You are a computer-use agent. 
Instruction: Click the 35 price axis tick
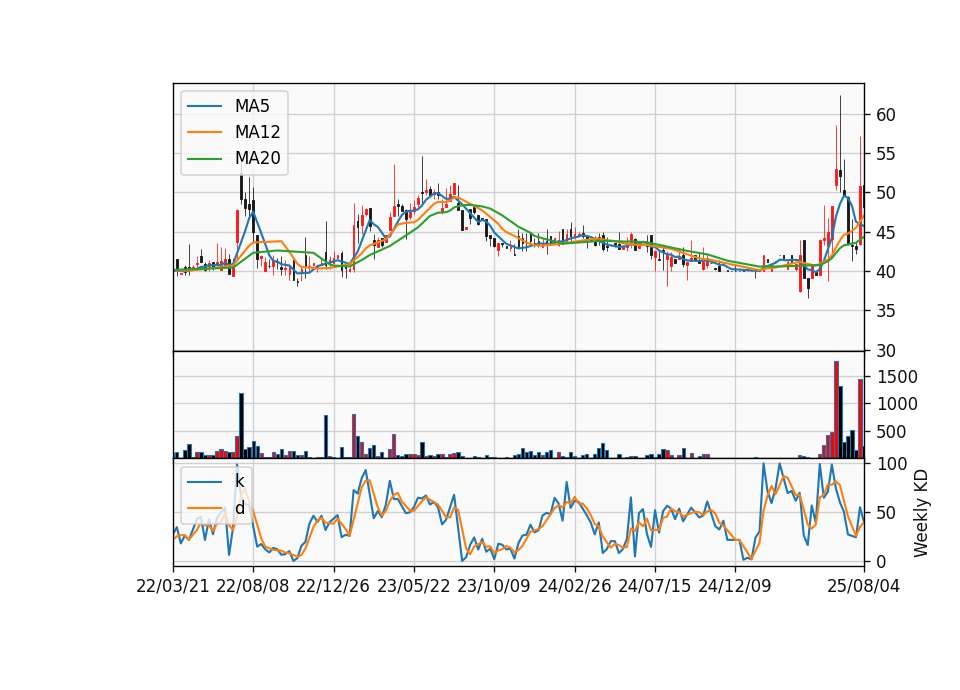click(x=885, y=311)
